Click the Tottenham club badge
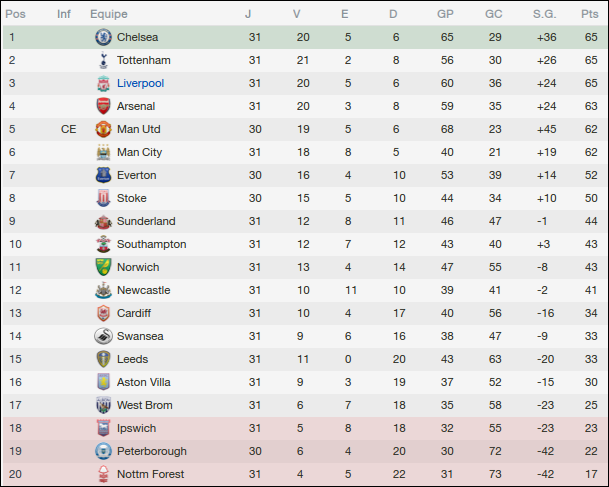Image resolution: width=609 pixels, height=487 pixels. (x=103, y=60)
